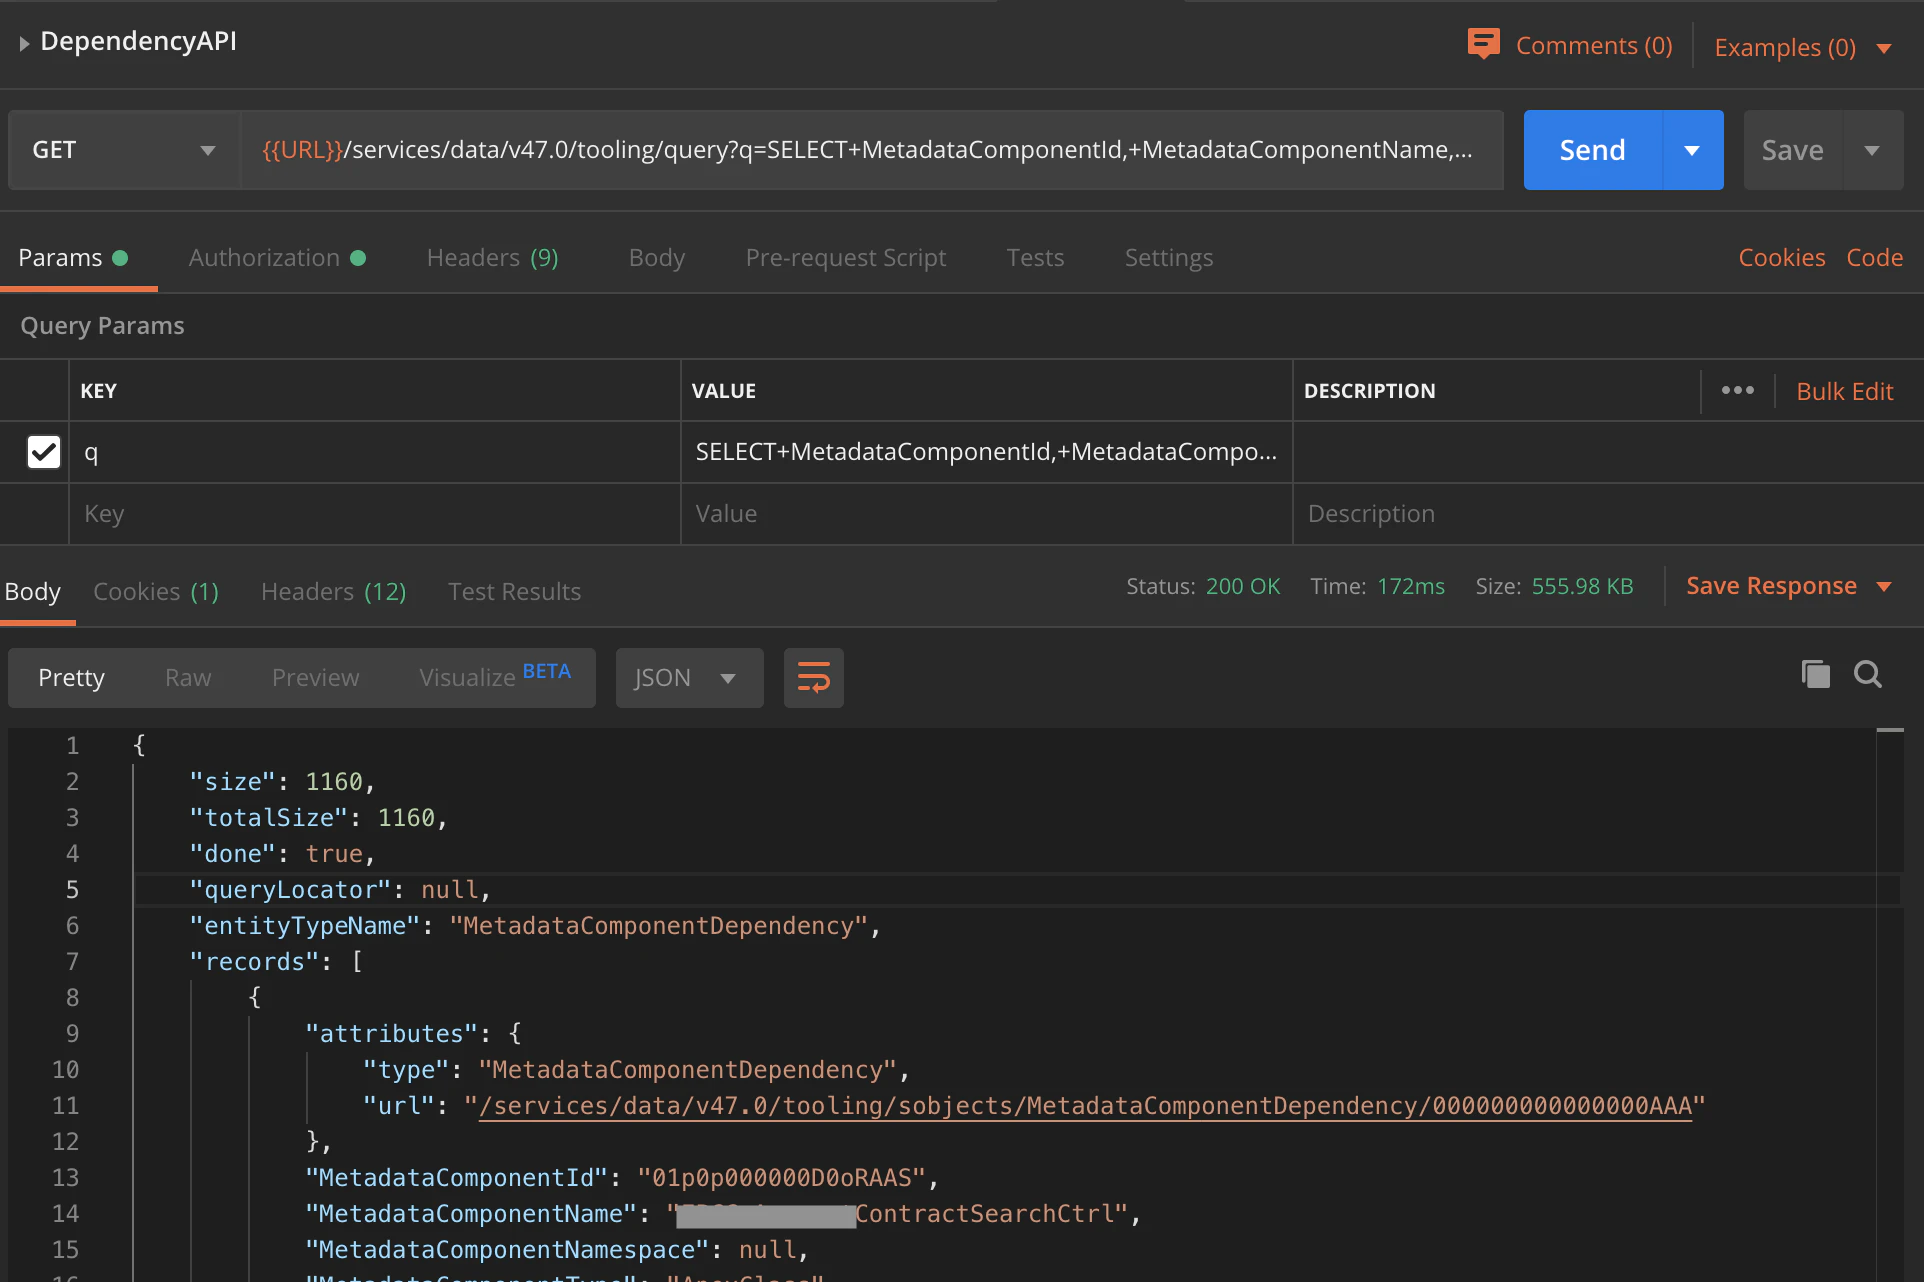Click the Comments speech bubble icon
Screen dimensions: 1924x1282
1483,44
